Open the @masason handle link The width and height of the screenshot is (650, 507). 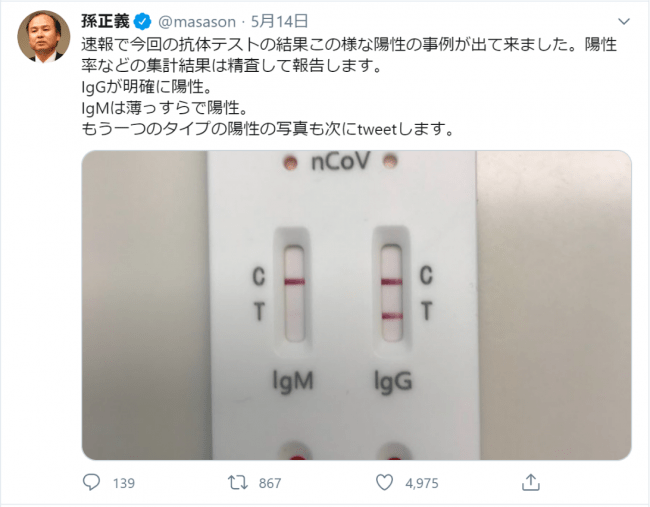pos(197,22)
